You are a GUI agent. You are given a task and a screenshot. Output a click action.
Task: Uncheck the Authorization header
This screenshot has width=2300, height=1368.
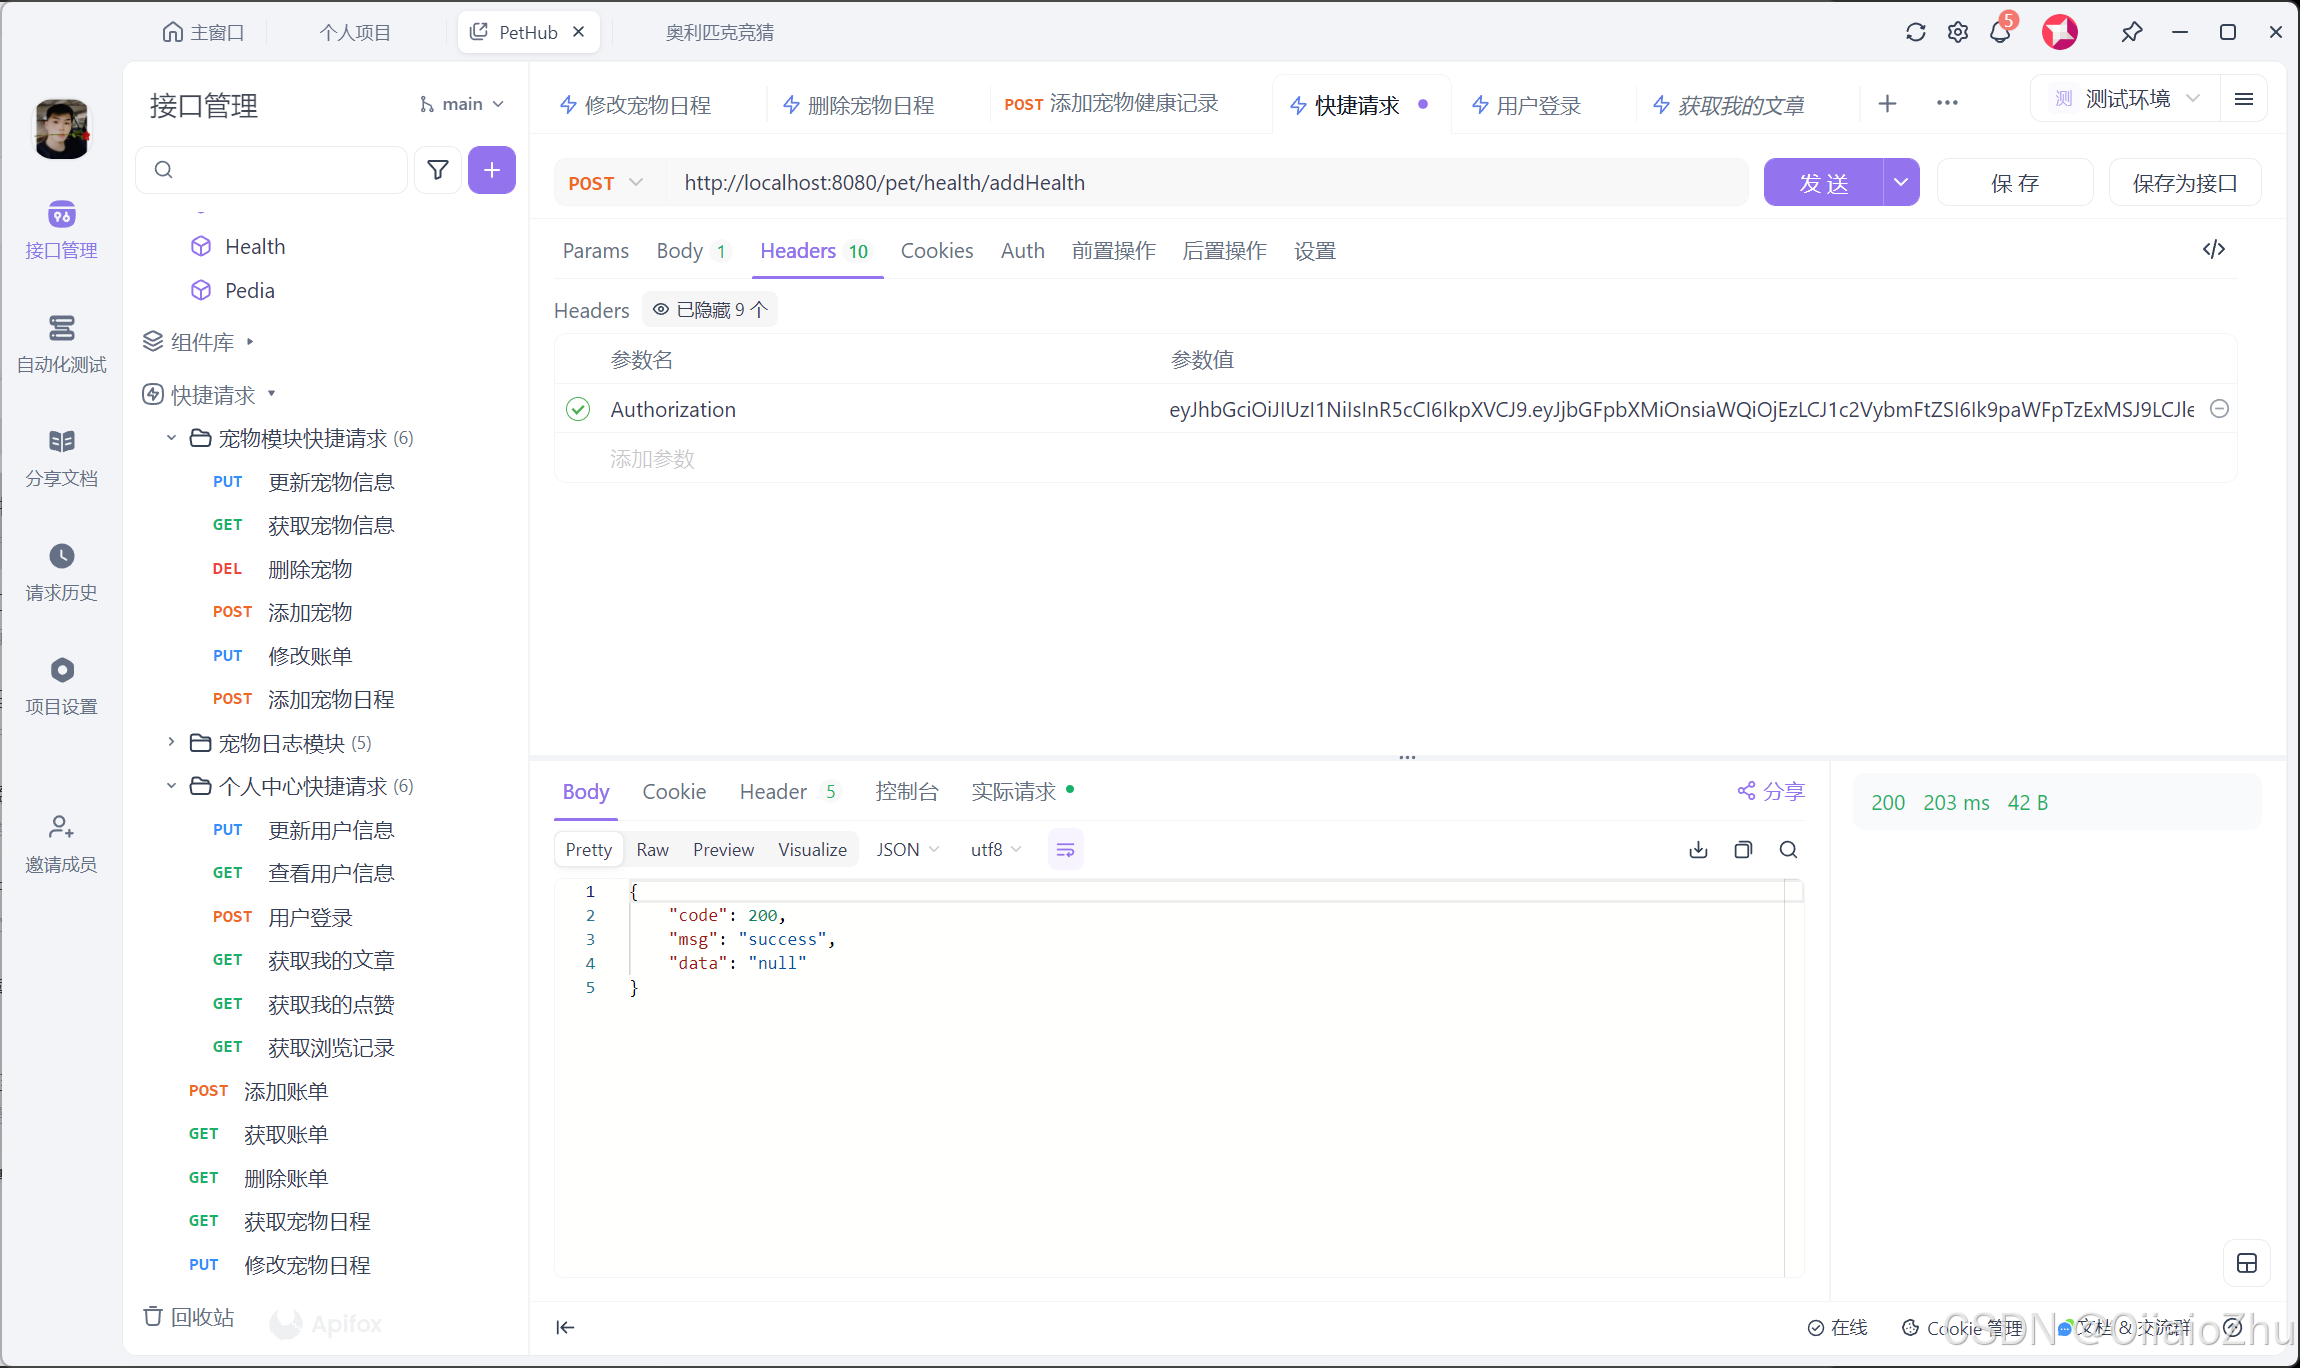pos(578,409)
